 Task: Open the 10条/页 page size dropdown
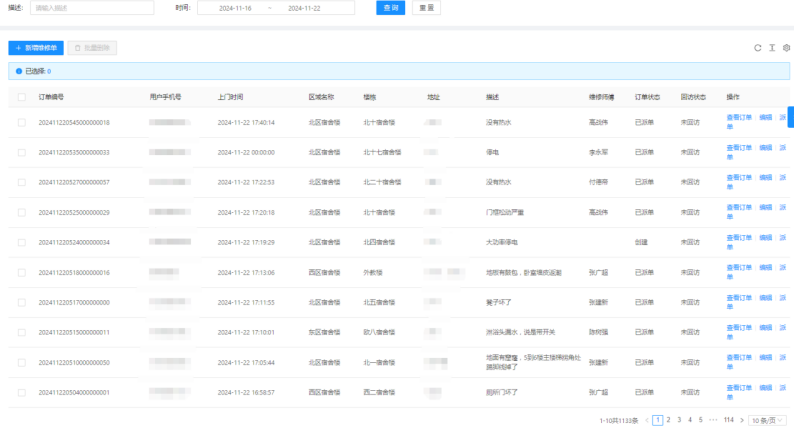pyautogui.click(x=769, y=420)
